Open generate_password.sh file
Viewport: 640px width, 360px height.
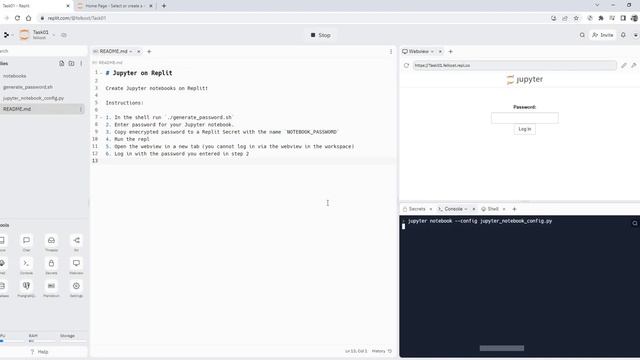click(28, 87)
